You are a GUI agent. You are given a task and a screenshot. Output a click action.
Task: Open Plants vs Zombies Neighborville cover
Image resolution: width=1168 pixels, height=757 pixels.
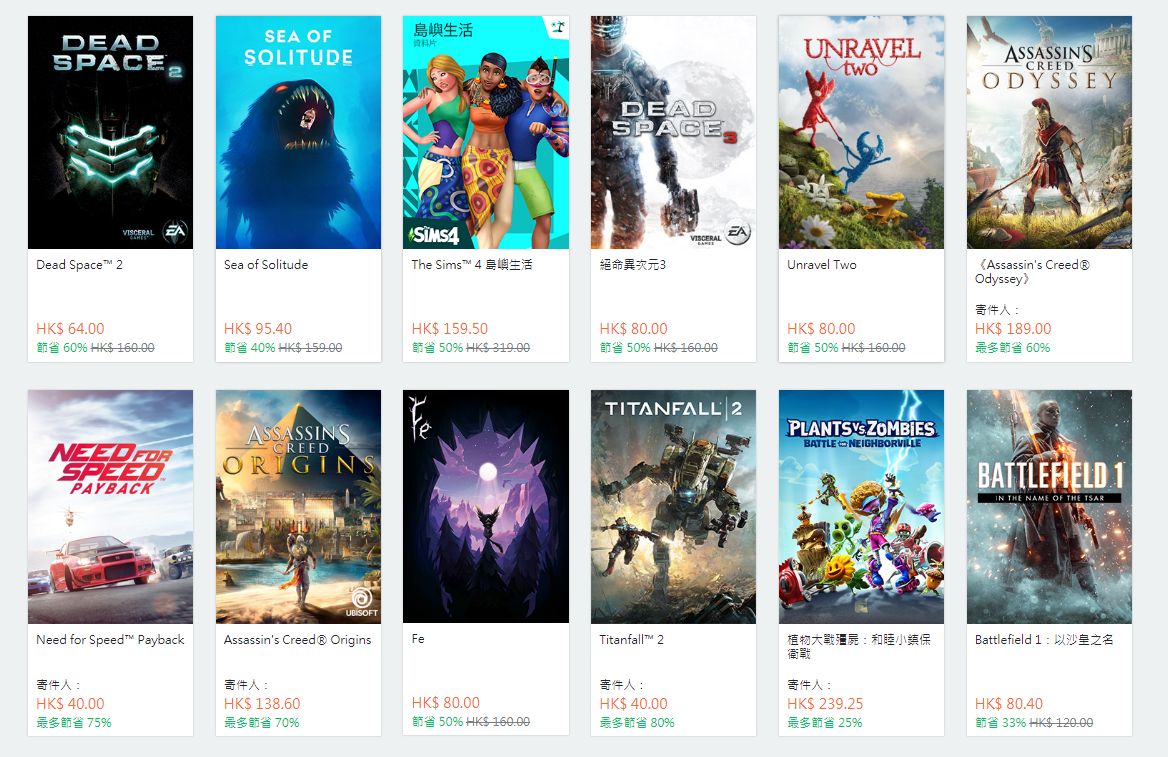click(x=861, y=507)
